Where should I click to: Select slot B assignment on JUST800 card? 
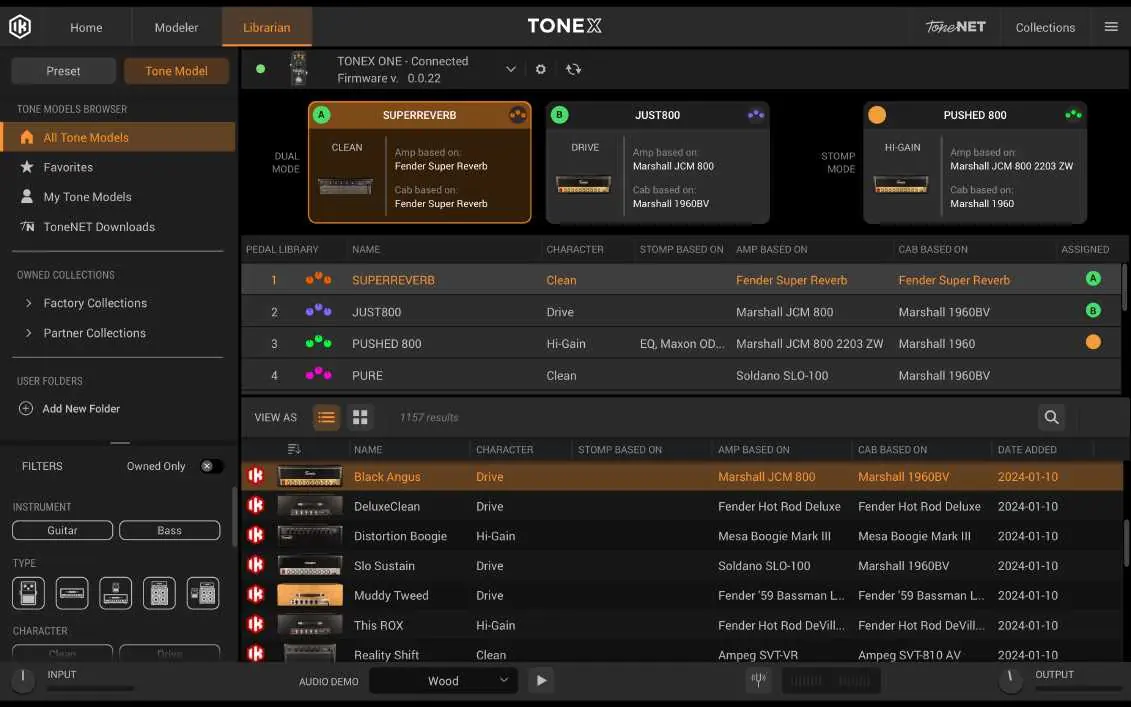[x=559, y=115]
